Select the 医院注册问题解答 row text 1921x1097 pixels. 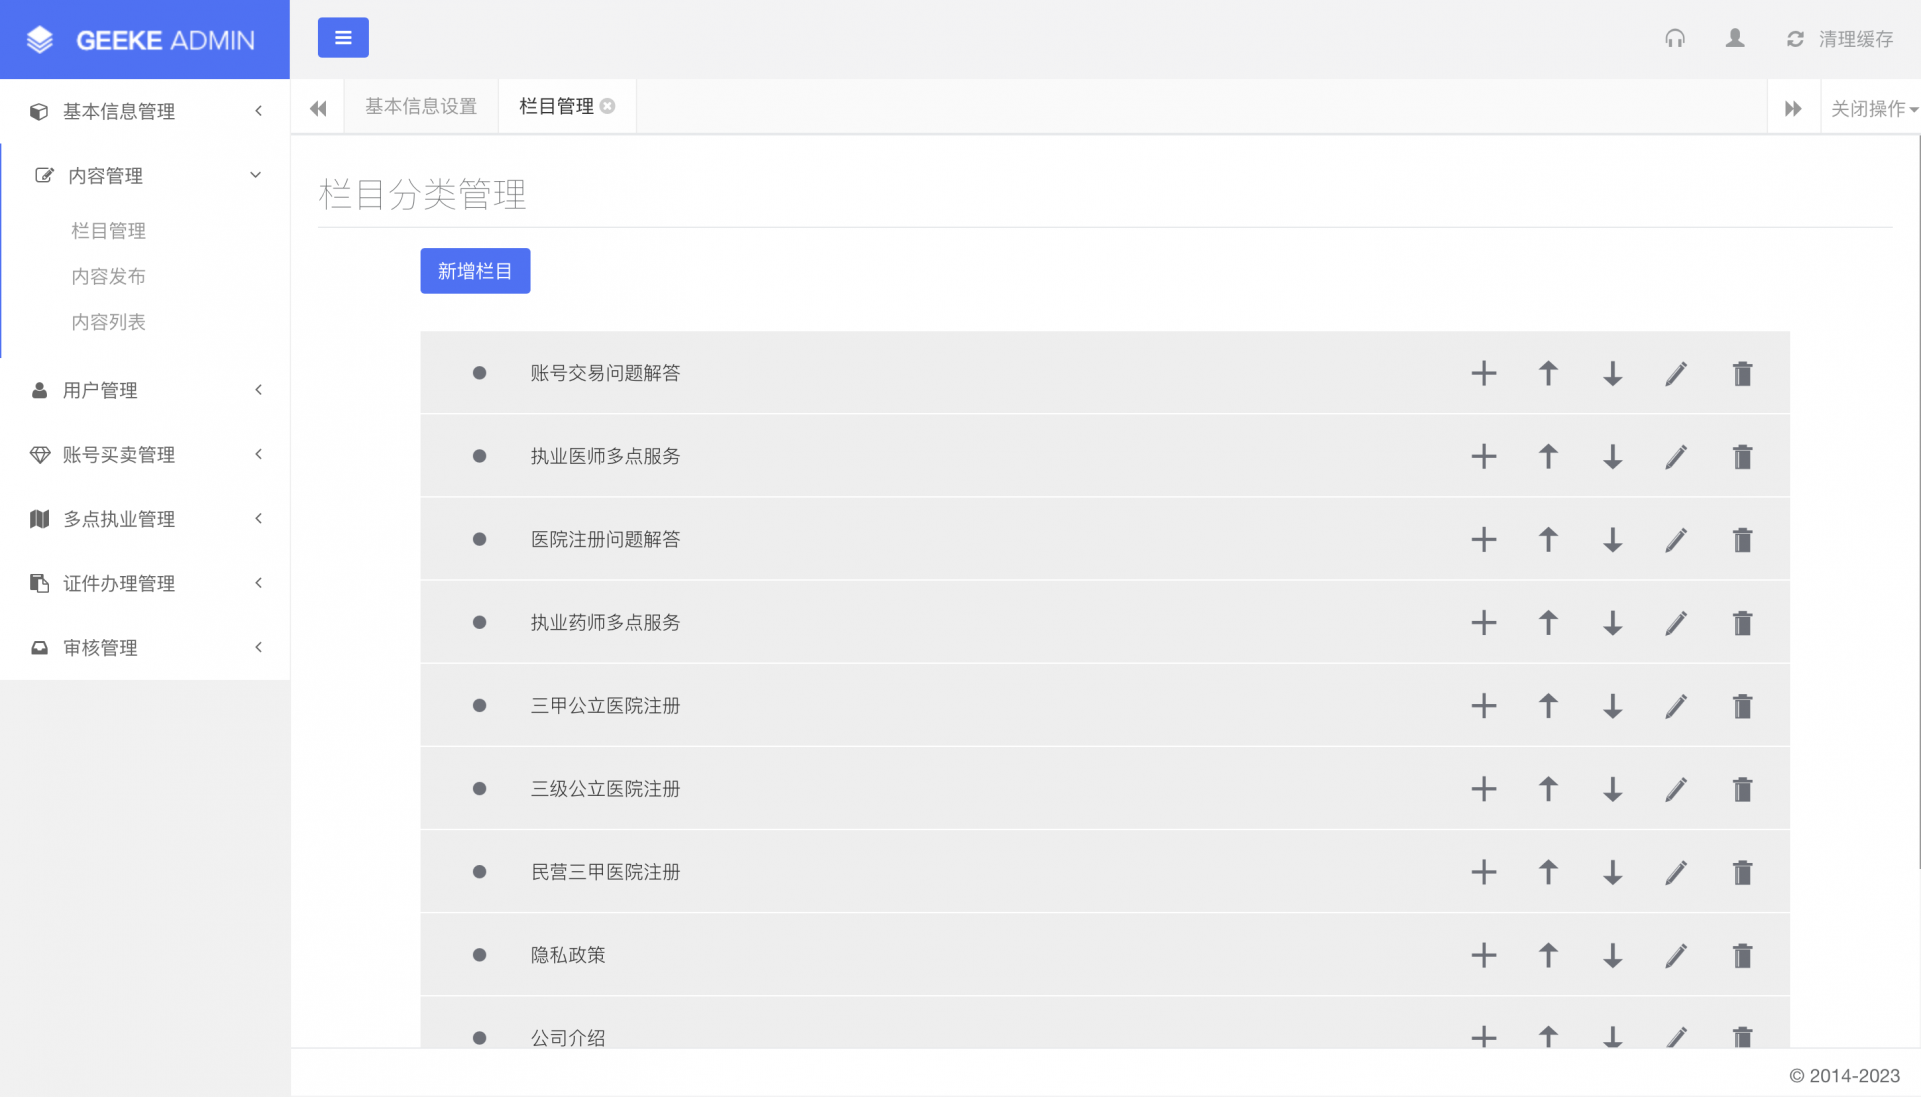click(x=605, y=539)
